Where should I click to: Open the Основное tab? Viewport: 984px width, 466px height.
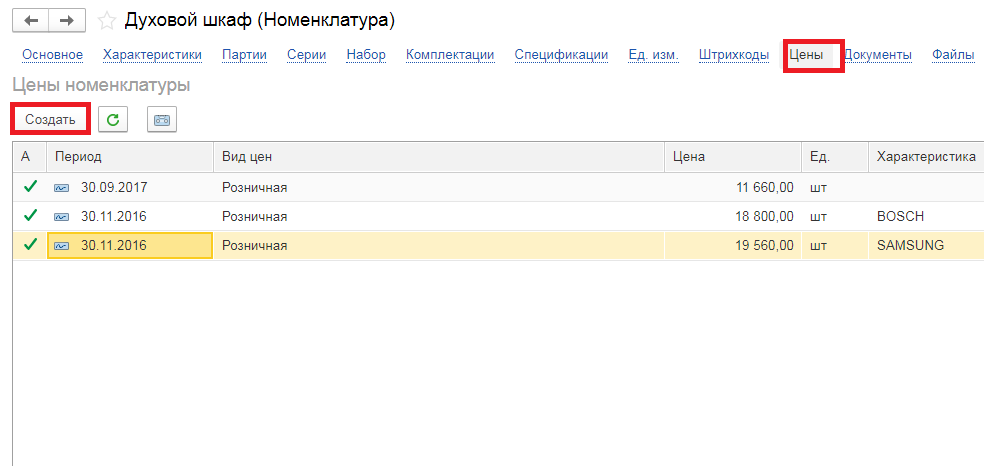click(53, 55)
